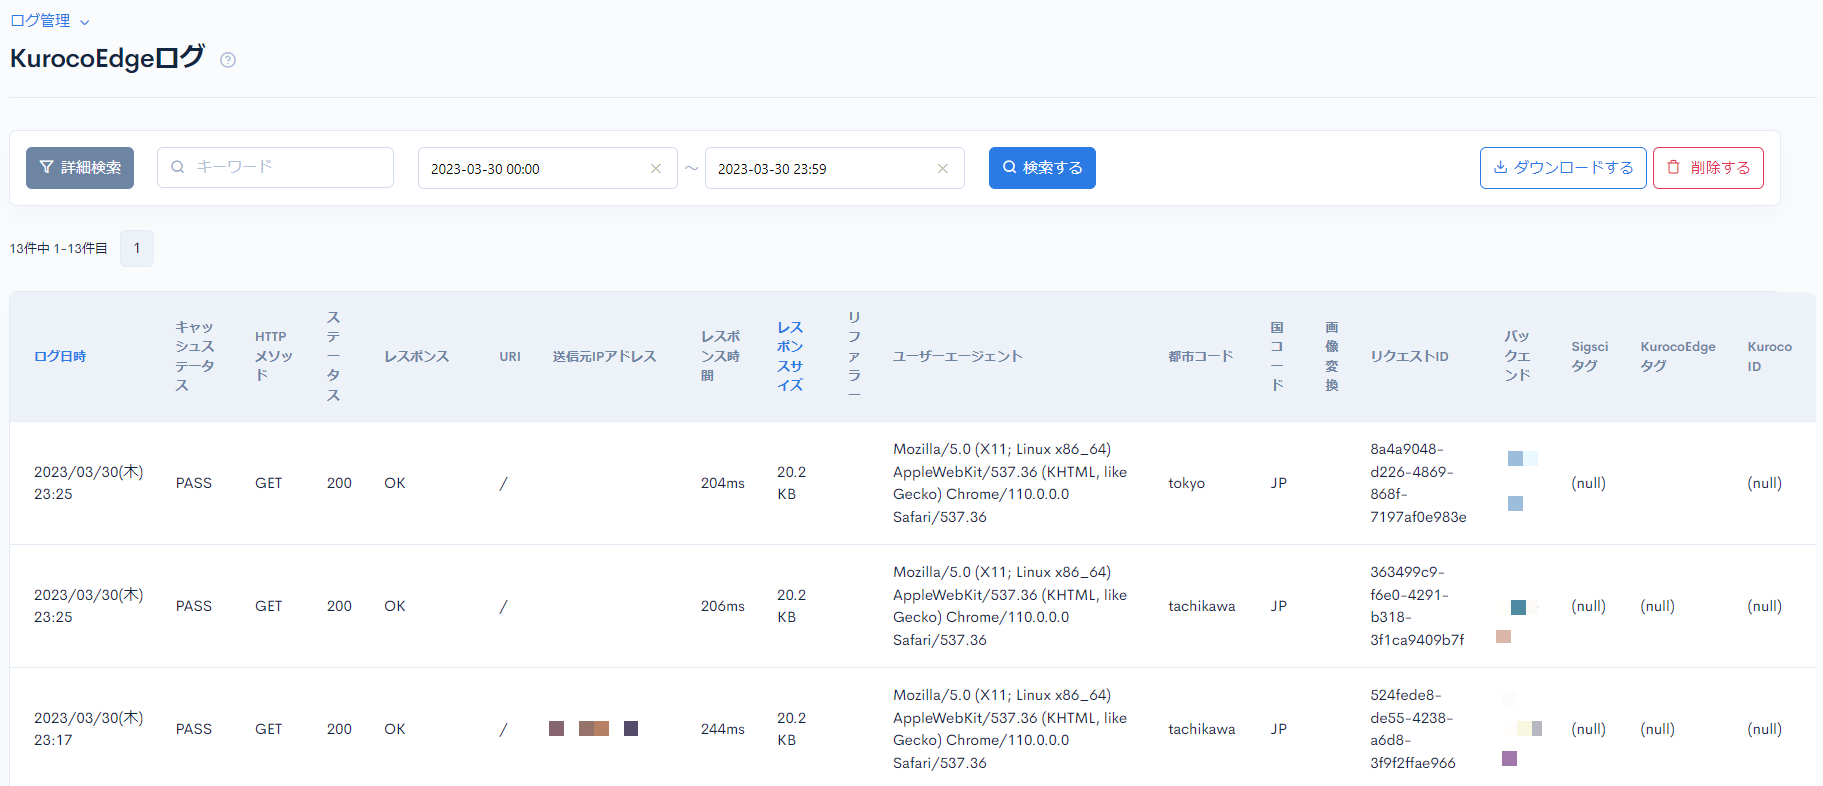This screenshot has width=1823, height=786.
Task: Sort by ログ日時 column header
Action: coord(60,356)
